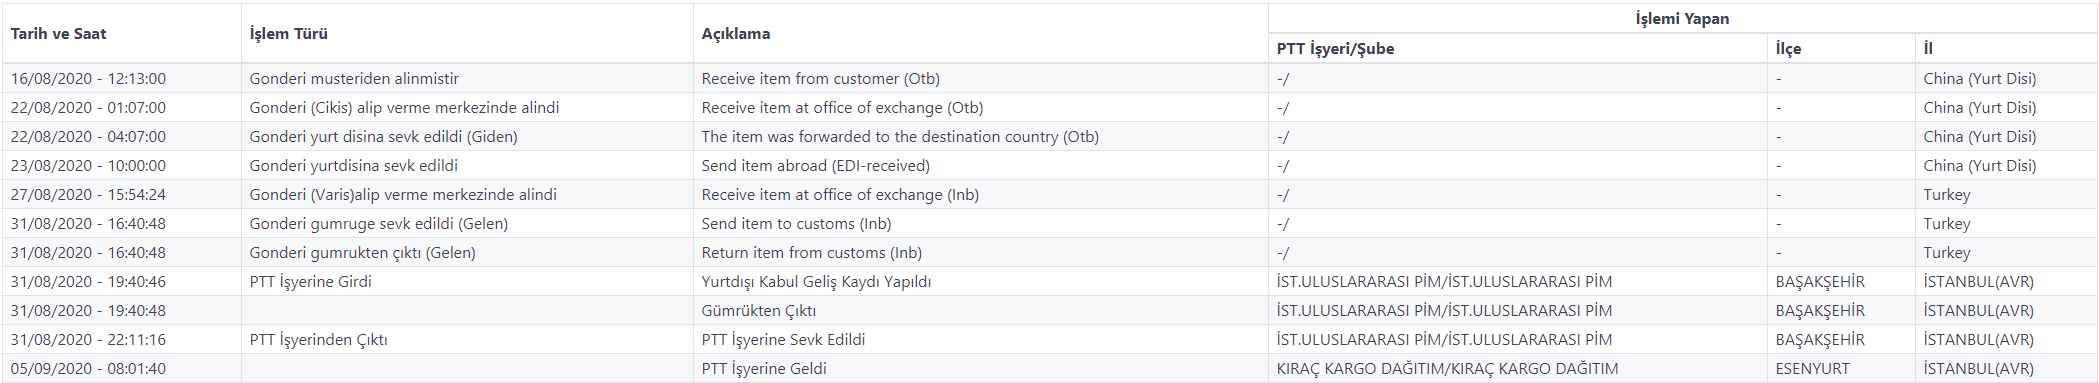The image size is (2099, 383).
Task: Select the 16/08/2020 - 12:13:00 date cell
Action: point(88,79)
